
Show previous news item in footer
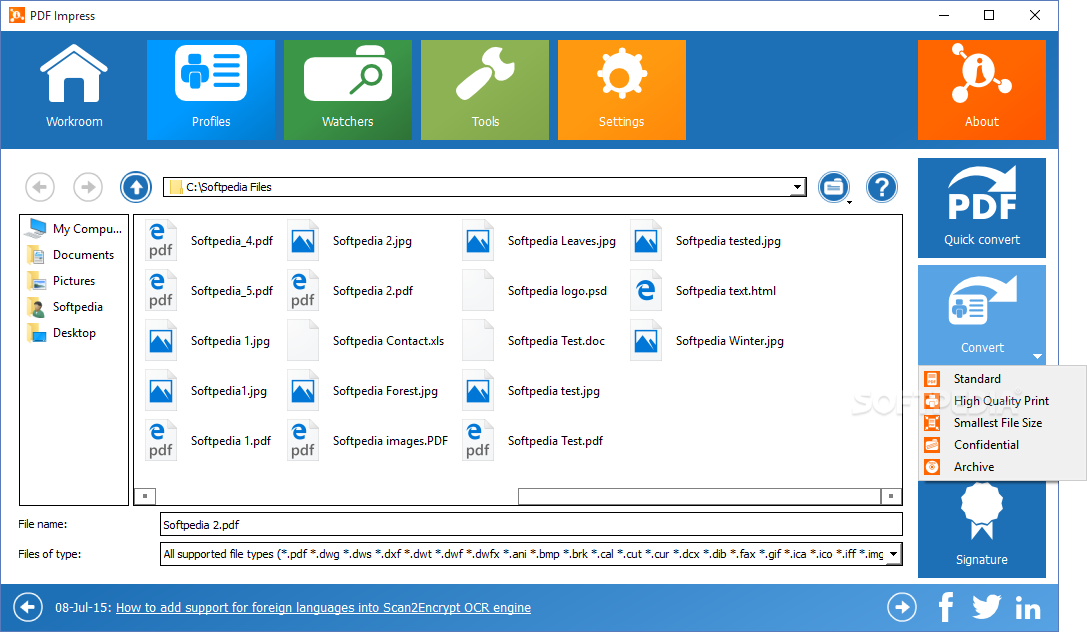(28, 608)
